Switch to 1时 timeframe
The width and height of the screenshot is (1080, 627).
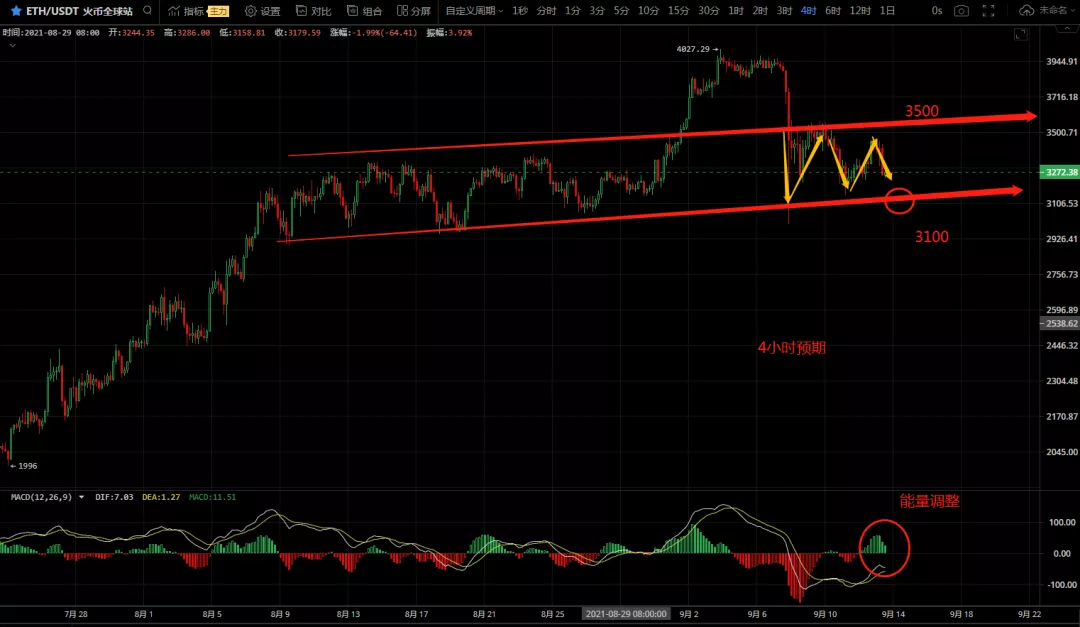(x=736, y=11)
